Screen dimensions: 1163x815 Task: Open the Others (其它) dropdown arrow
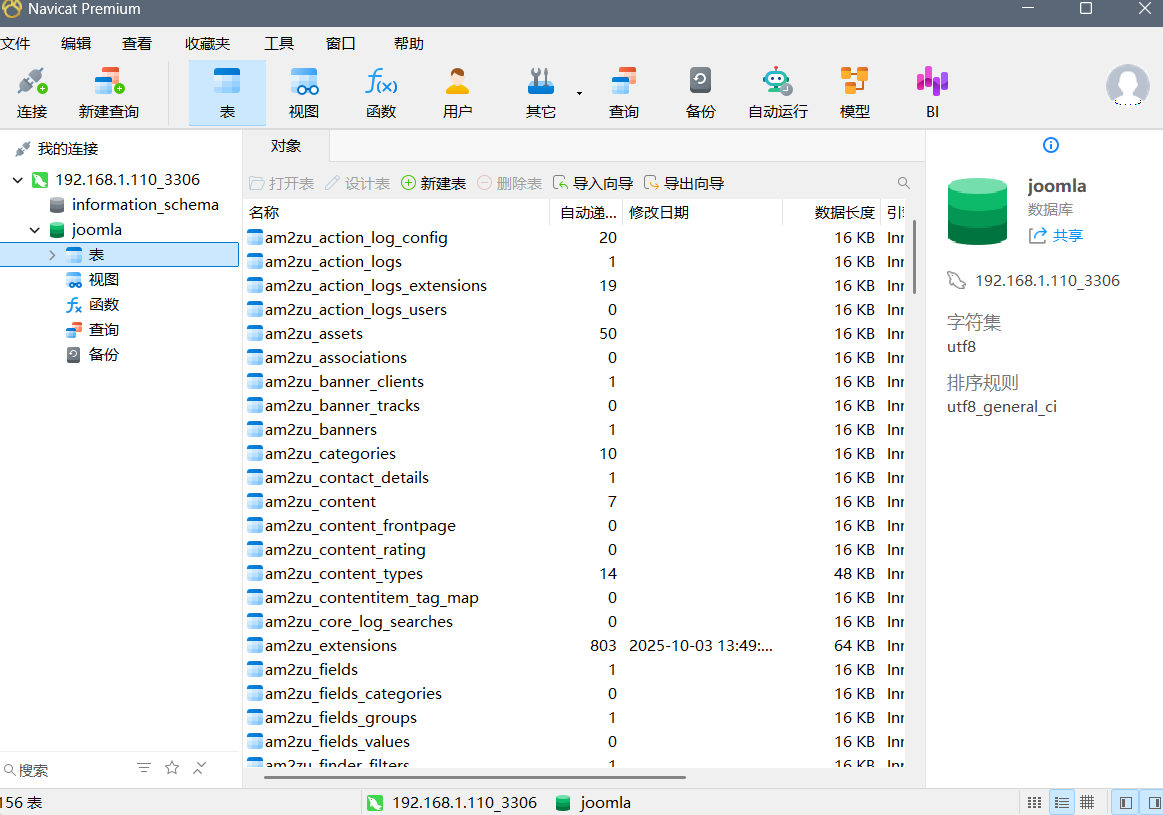pos(579,94)
